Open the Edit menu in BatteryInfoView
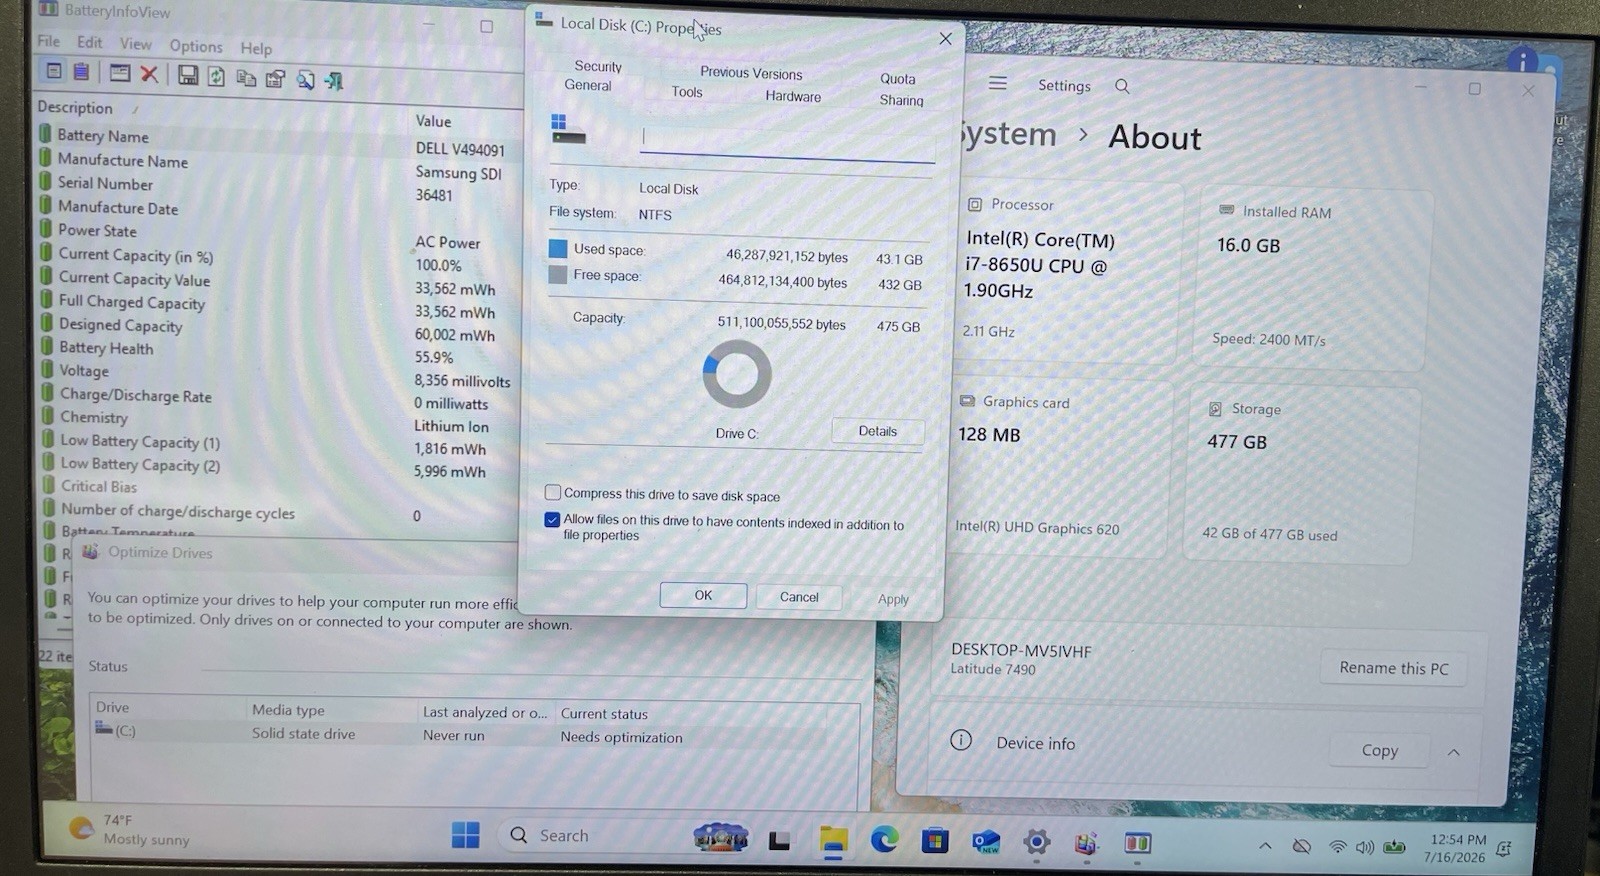Image resolution: width=1600 pixels, height=876 pixels. (90, 42)
